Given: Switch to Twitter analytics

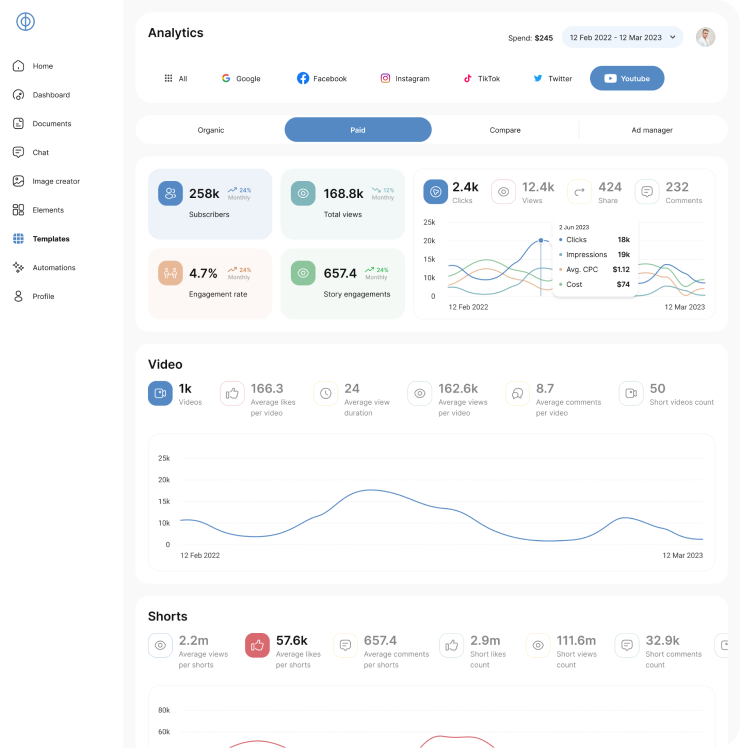Looking at the screenshot, I should pyautogui.click(x=552, y=78).
